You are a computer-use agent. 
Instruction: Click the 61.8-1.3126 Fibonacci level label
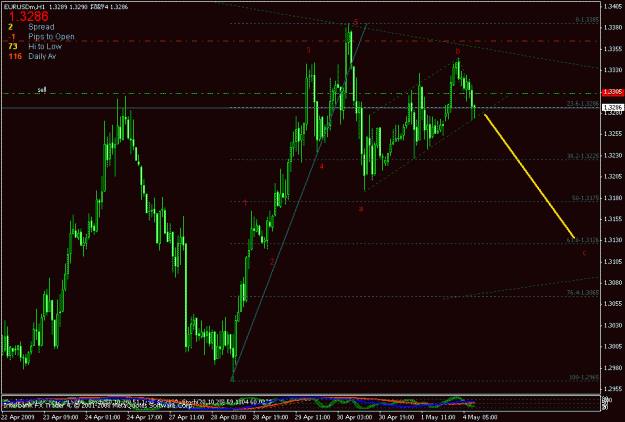click(583, 240)
